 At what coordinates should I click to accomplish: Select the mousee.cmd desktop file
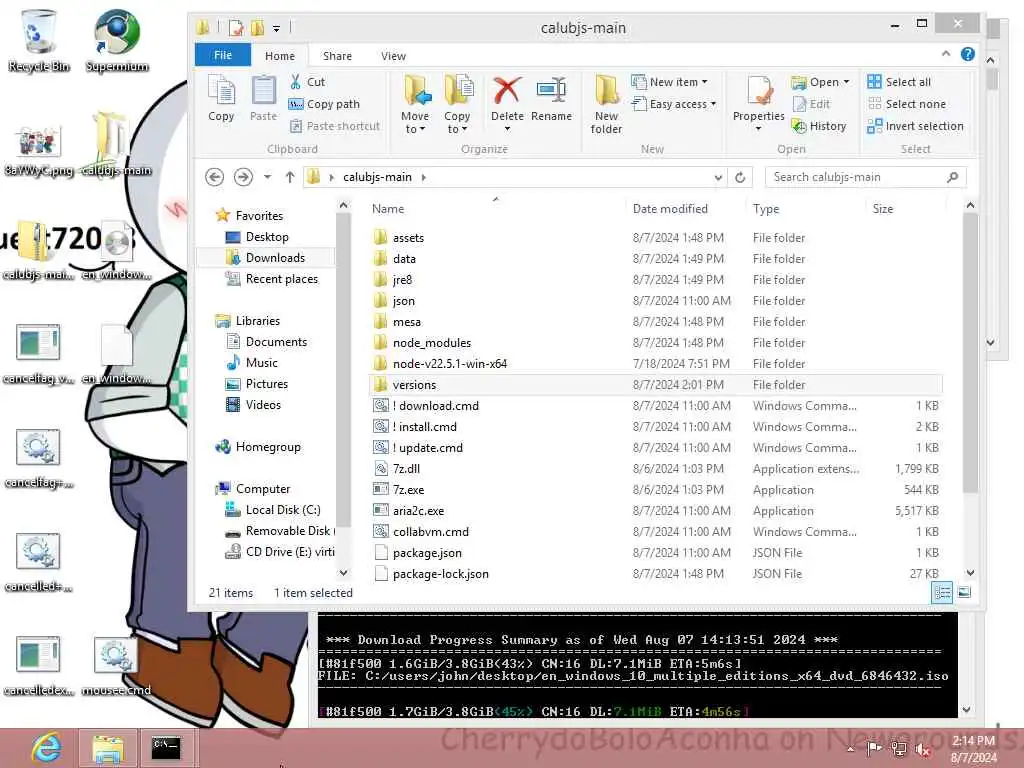point(116,666)
